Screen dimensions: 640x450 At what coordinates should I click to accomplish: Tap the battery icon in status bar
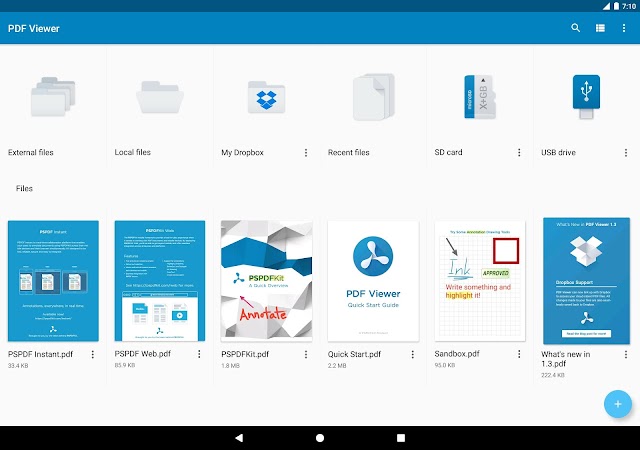click(x=616, y=6)
